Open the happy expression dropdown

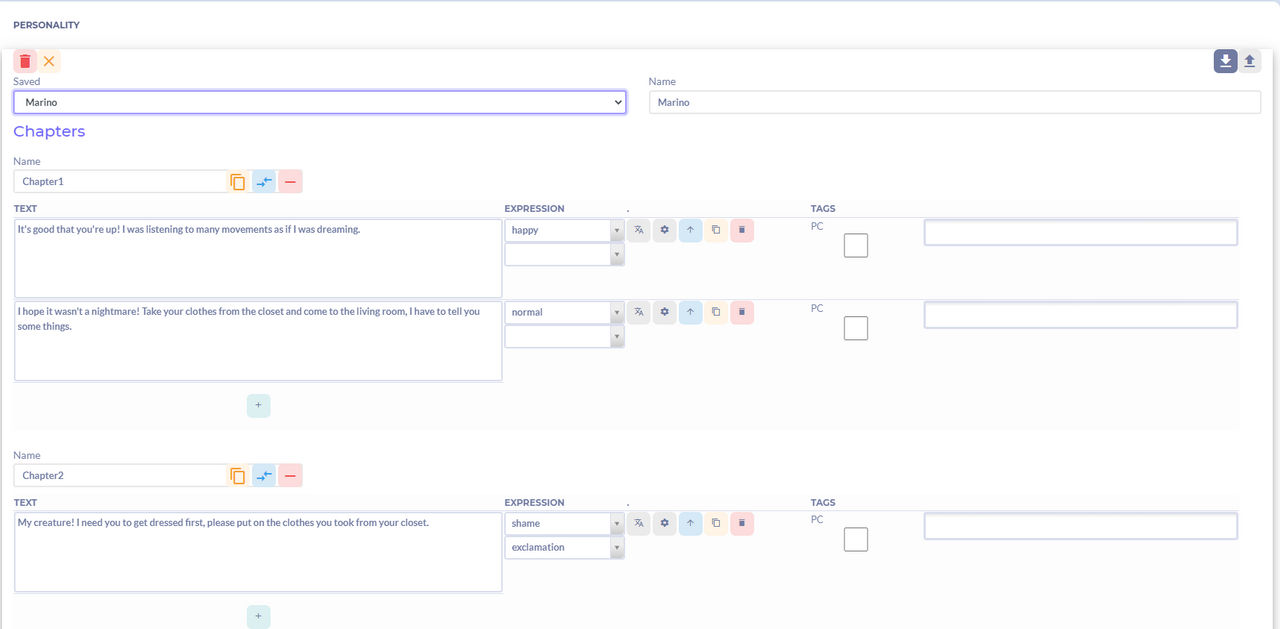pyautogui.click(x=564, y=230)
